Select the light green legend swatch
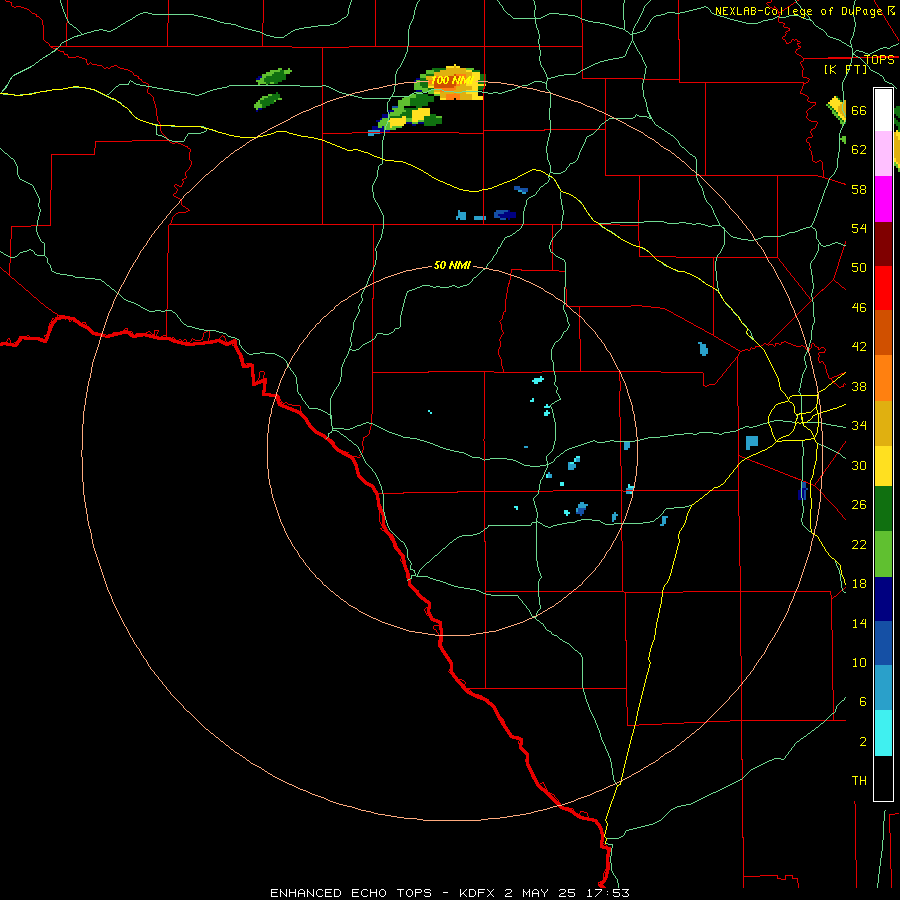 pos(883,554)
